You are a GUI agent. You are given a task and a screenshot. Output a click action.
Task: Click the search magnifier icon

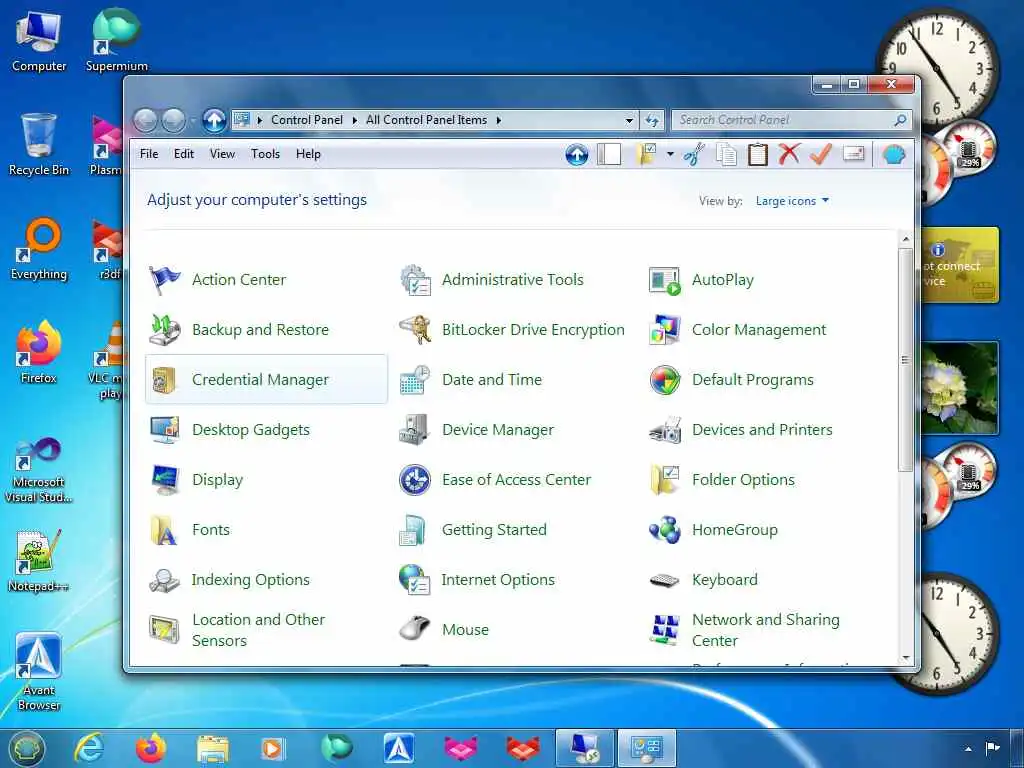click(x=900, y=120)
